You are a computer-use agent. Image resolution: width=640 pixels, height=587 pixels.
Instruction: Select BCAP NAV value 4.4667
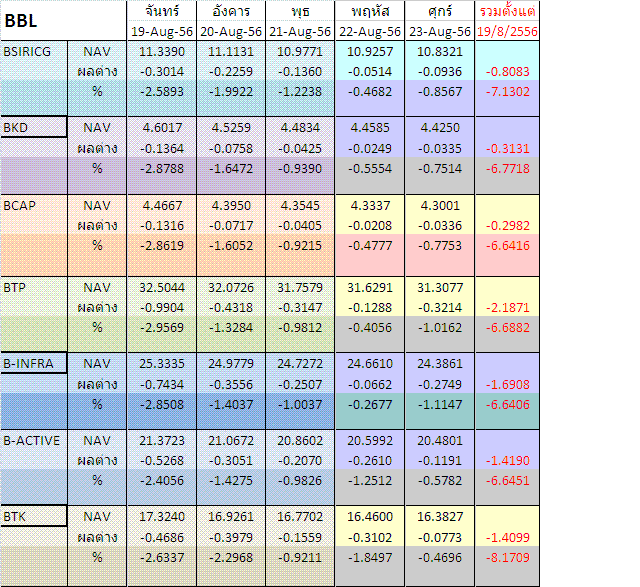(162, 205)
